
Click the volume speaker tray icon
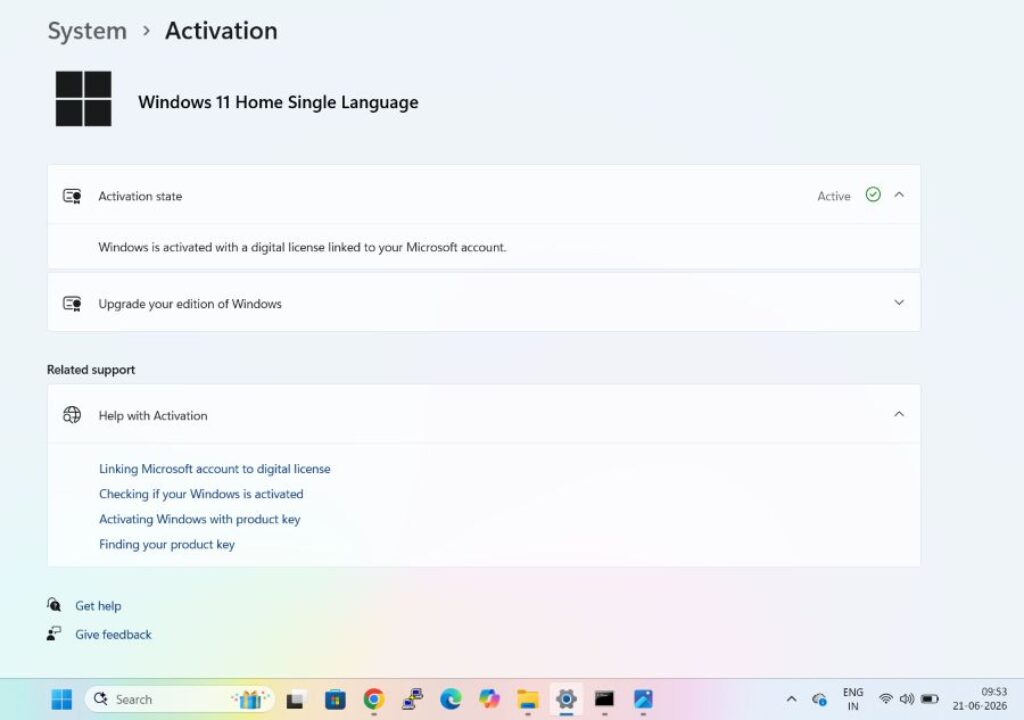pos(906,698)
